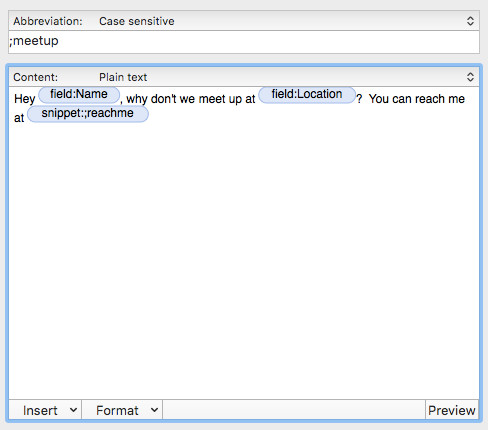
Task: Select the snippet:;reachme token
Action: 88,114
